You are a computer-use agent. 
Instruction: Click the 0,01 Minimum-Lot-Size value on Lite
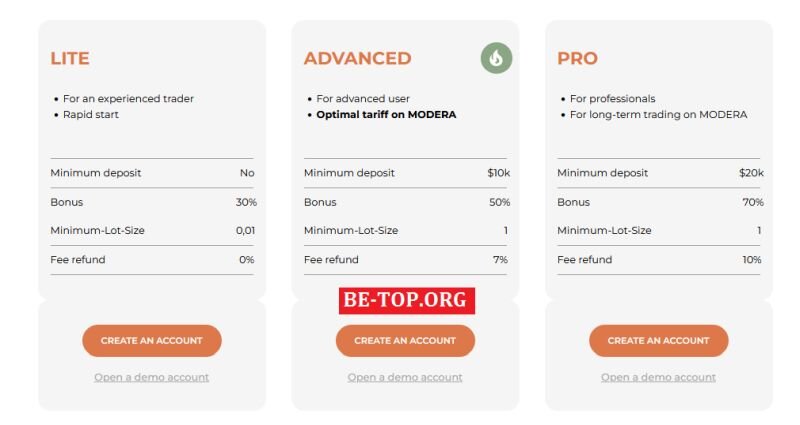pos(245,231)
